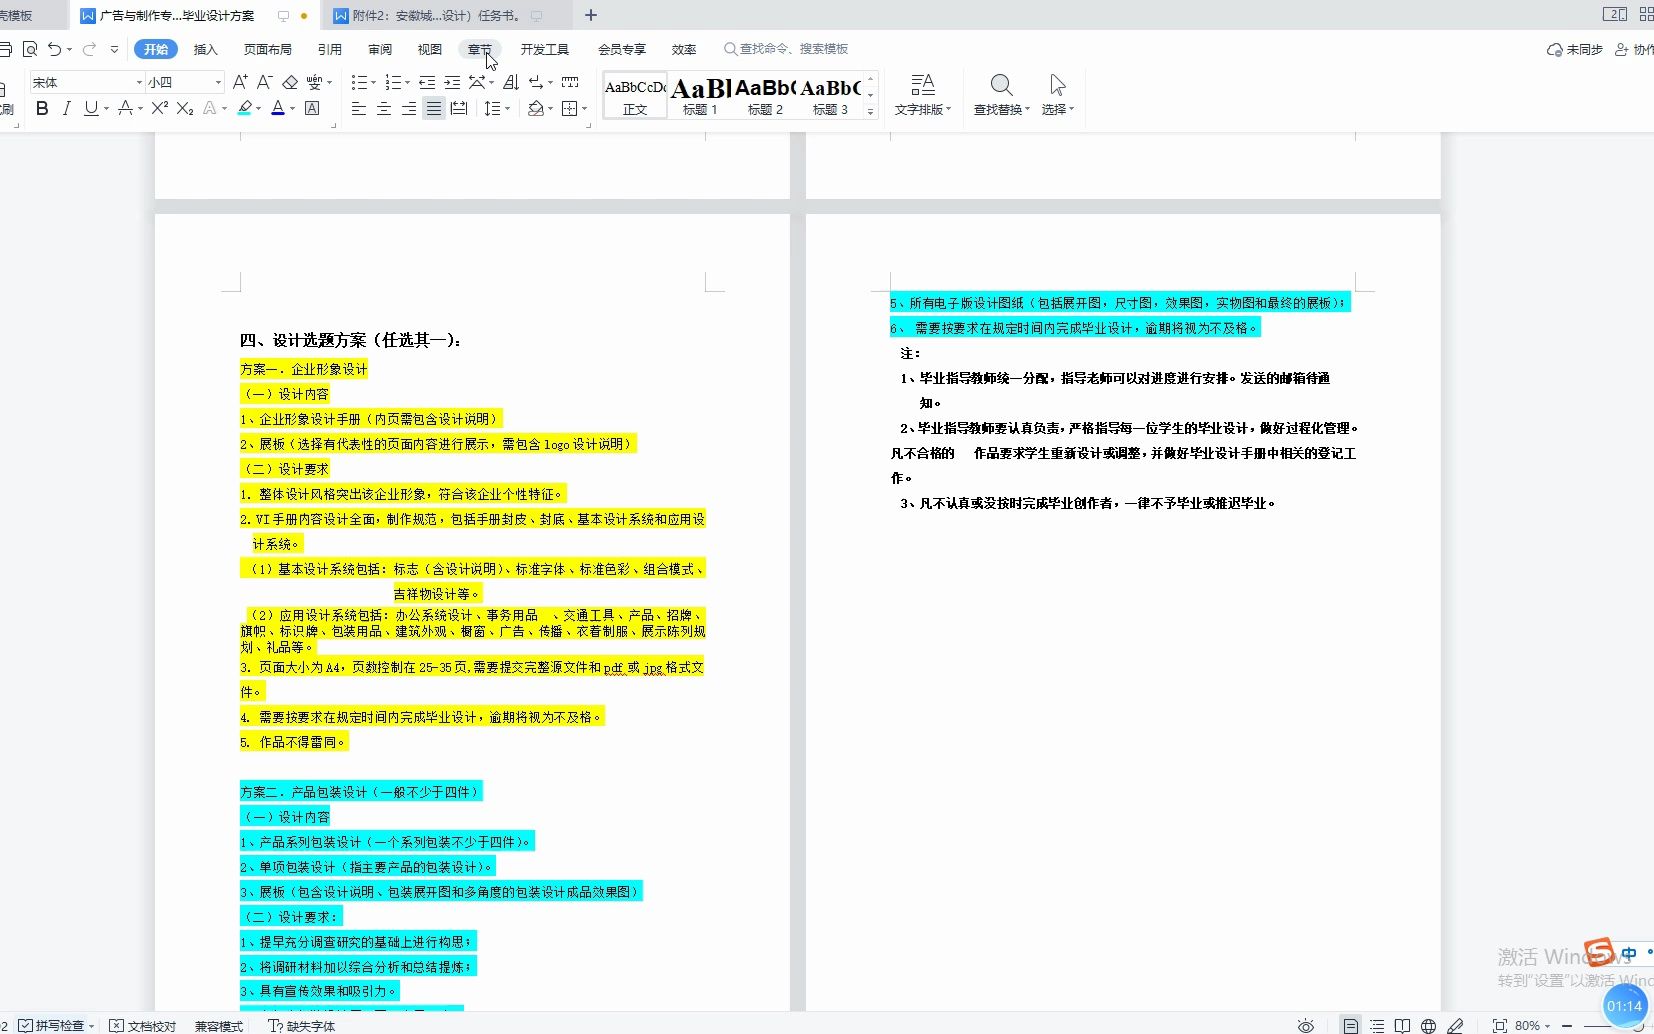Open a new document tab
The width and height of the screenshot is (1654, 1034).
pos(591,15)
